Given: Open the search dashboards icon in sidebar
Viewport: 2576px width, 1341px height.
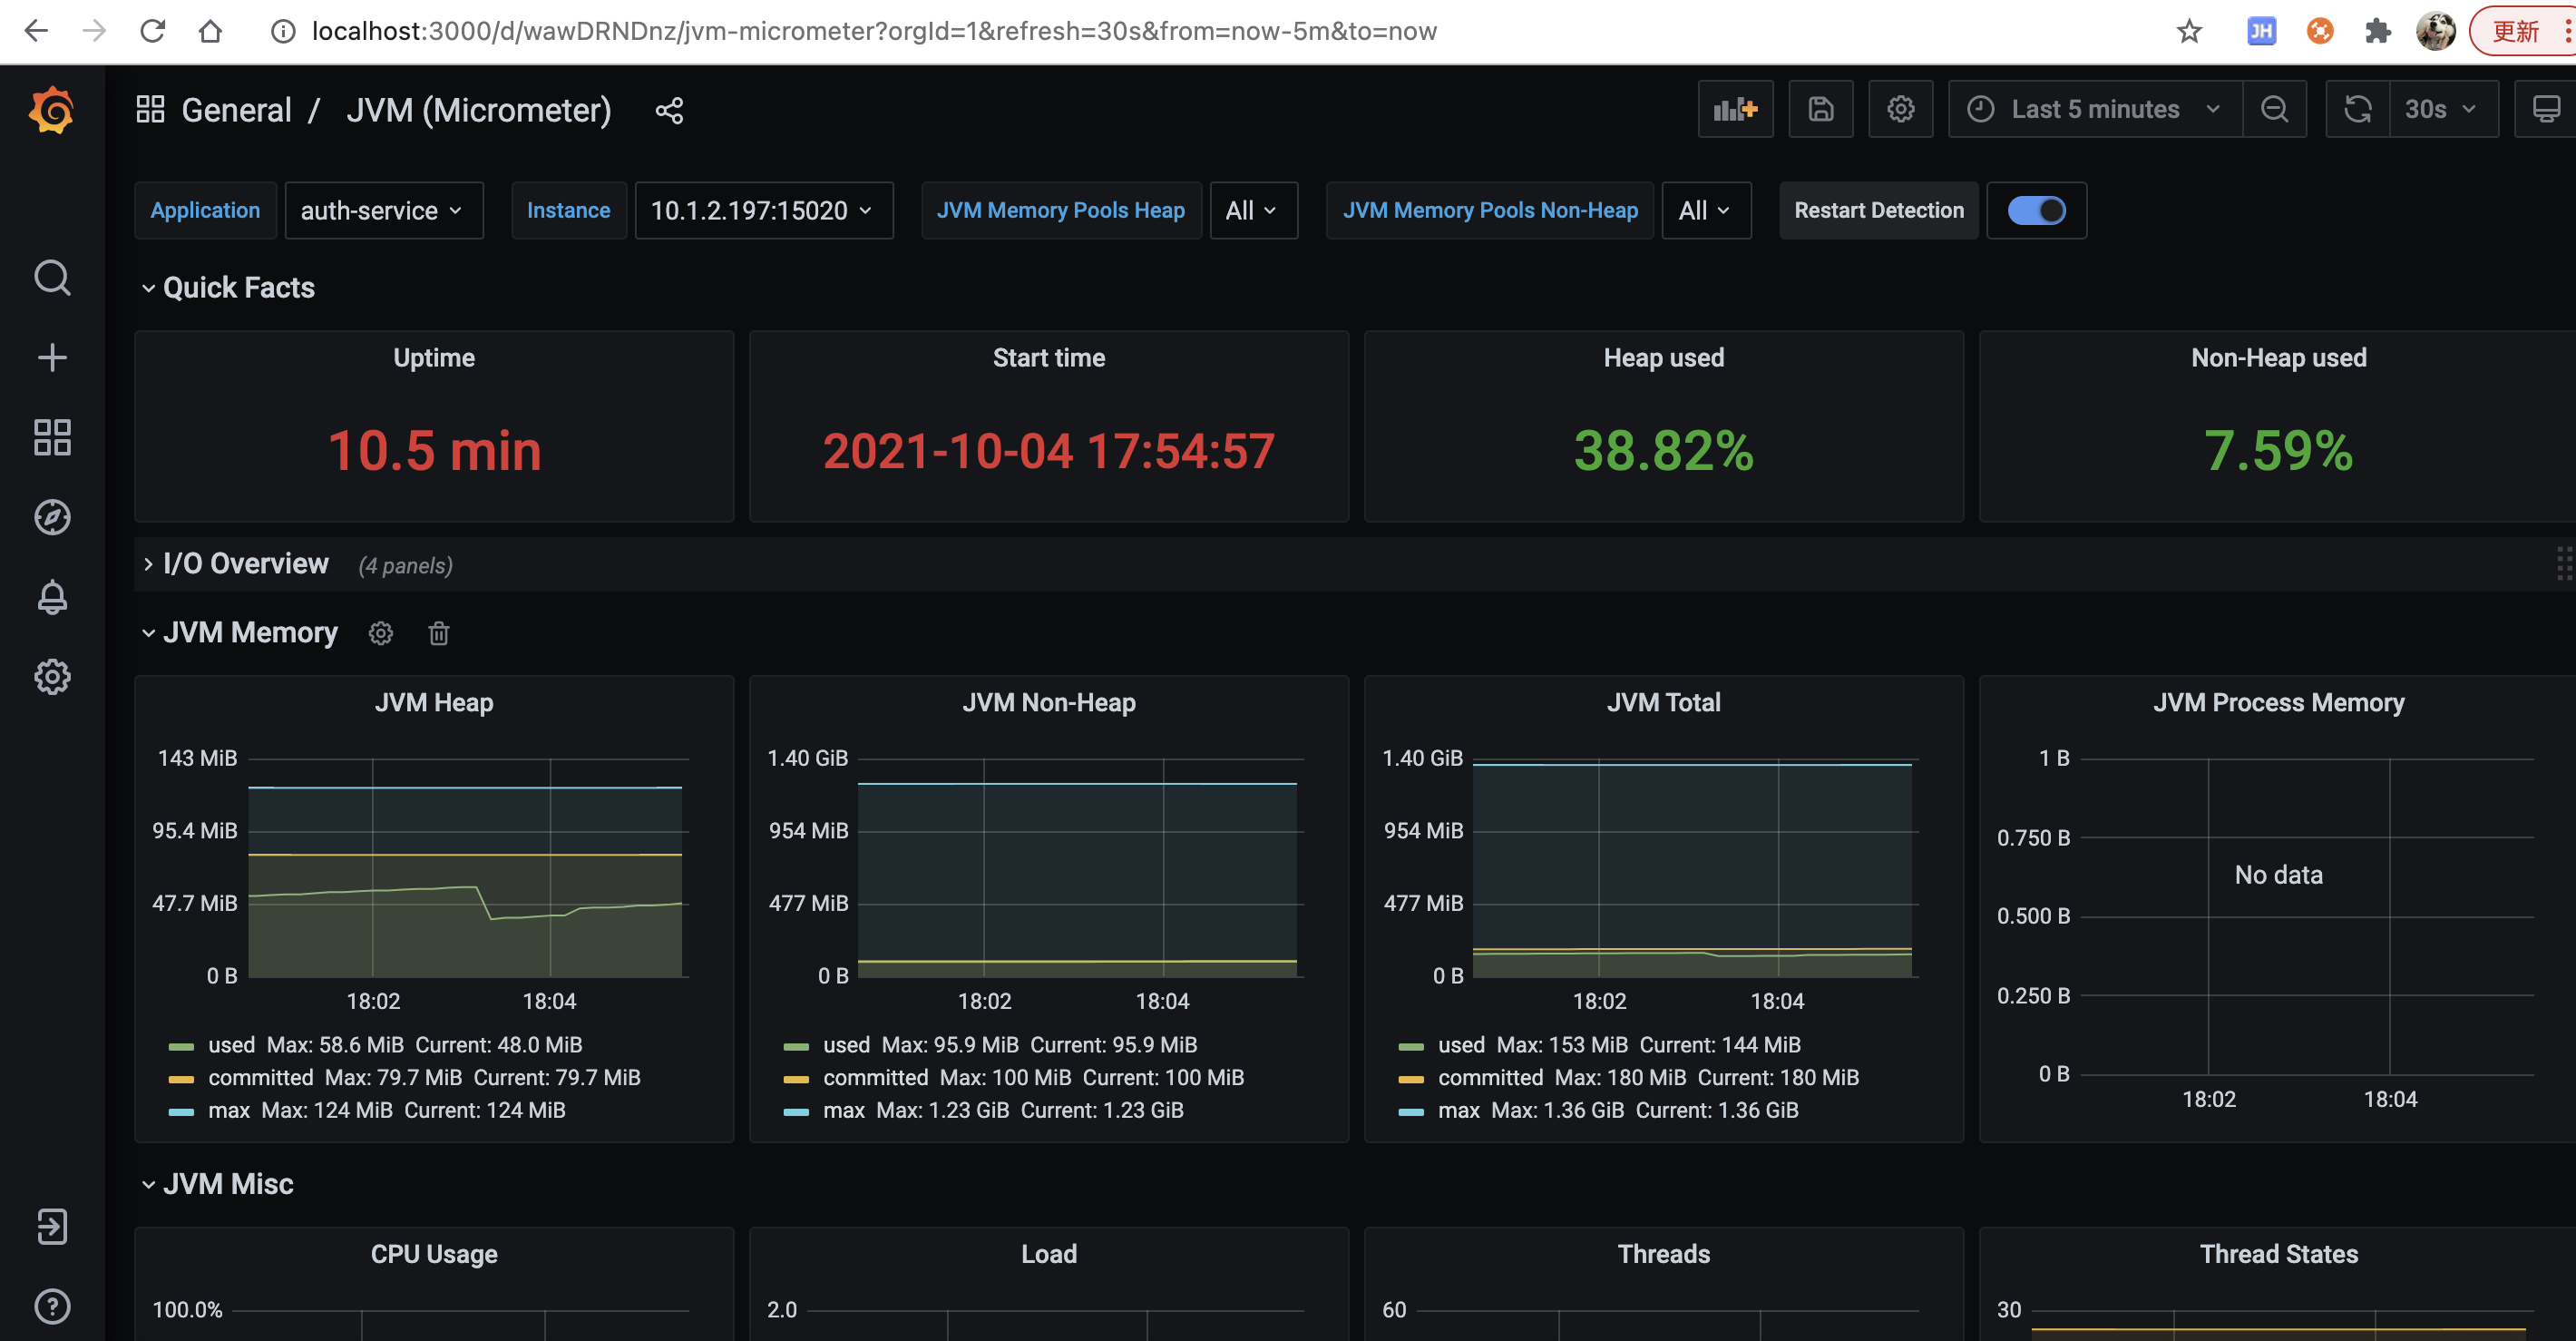Looking at the screenshot, I should point(52,278).
